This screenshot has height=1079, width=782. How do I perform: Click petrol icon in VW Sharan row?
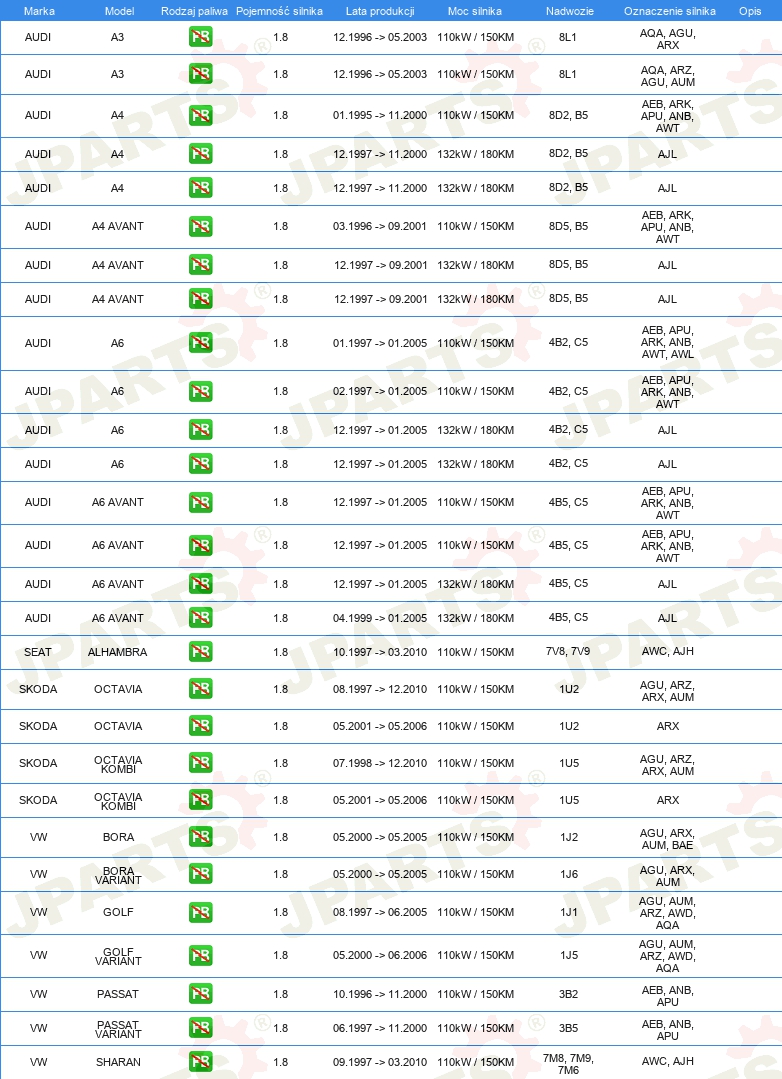[200, 1062]
